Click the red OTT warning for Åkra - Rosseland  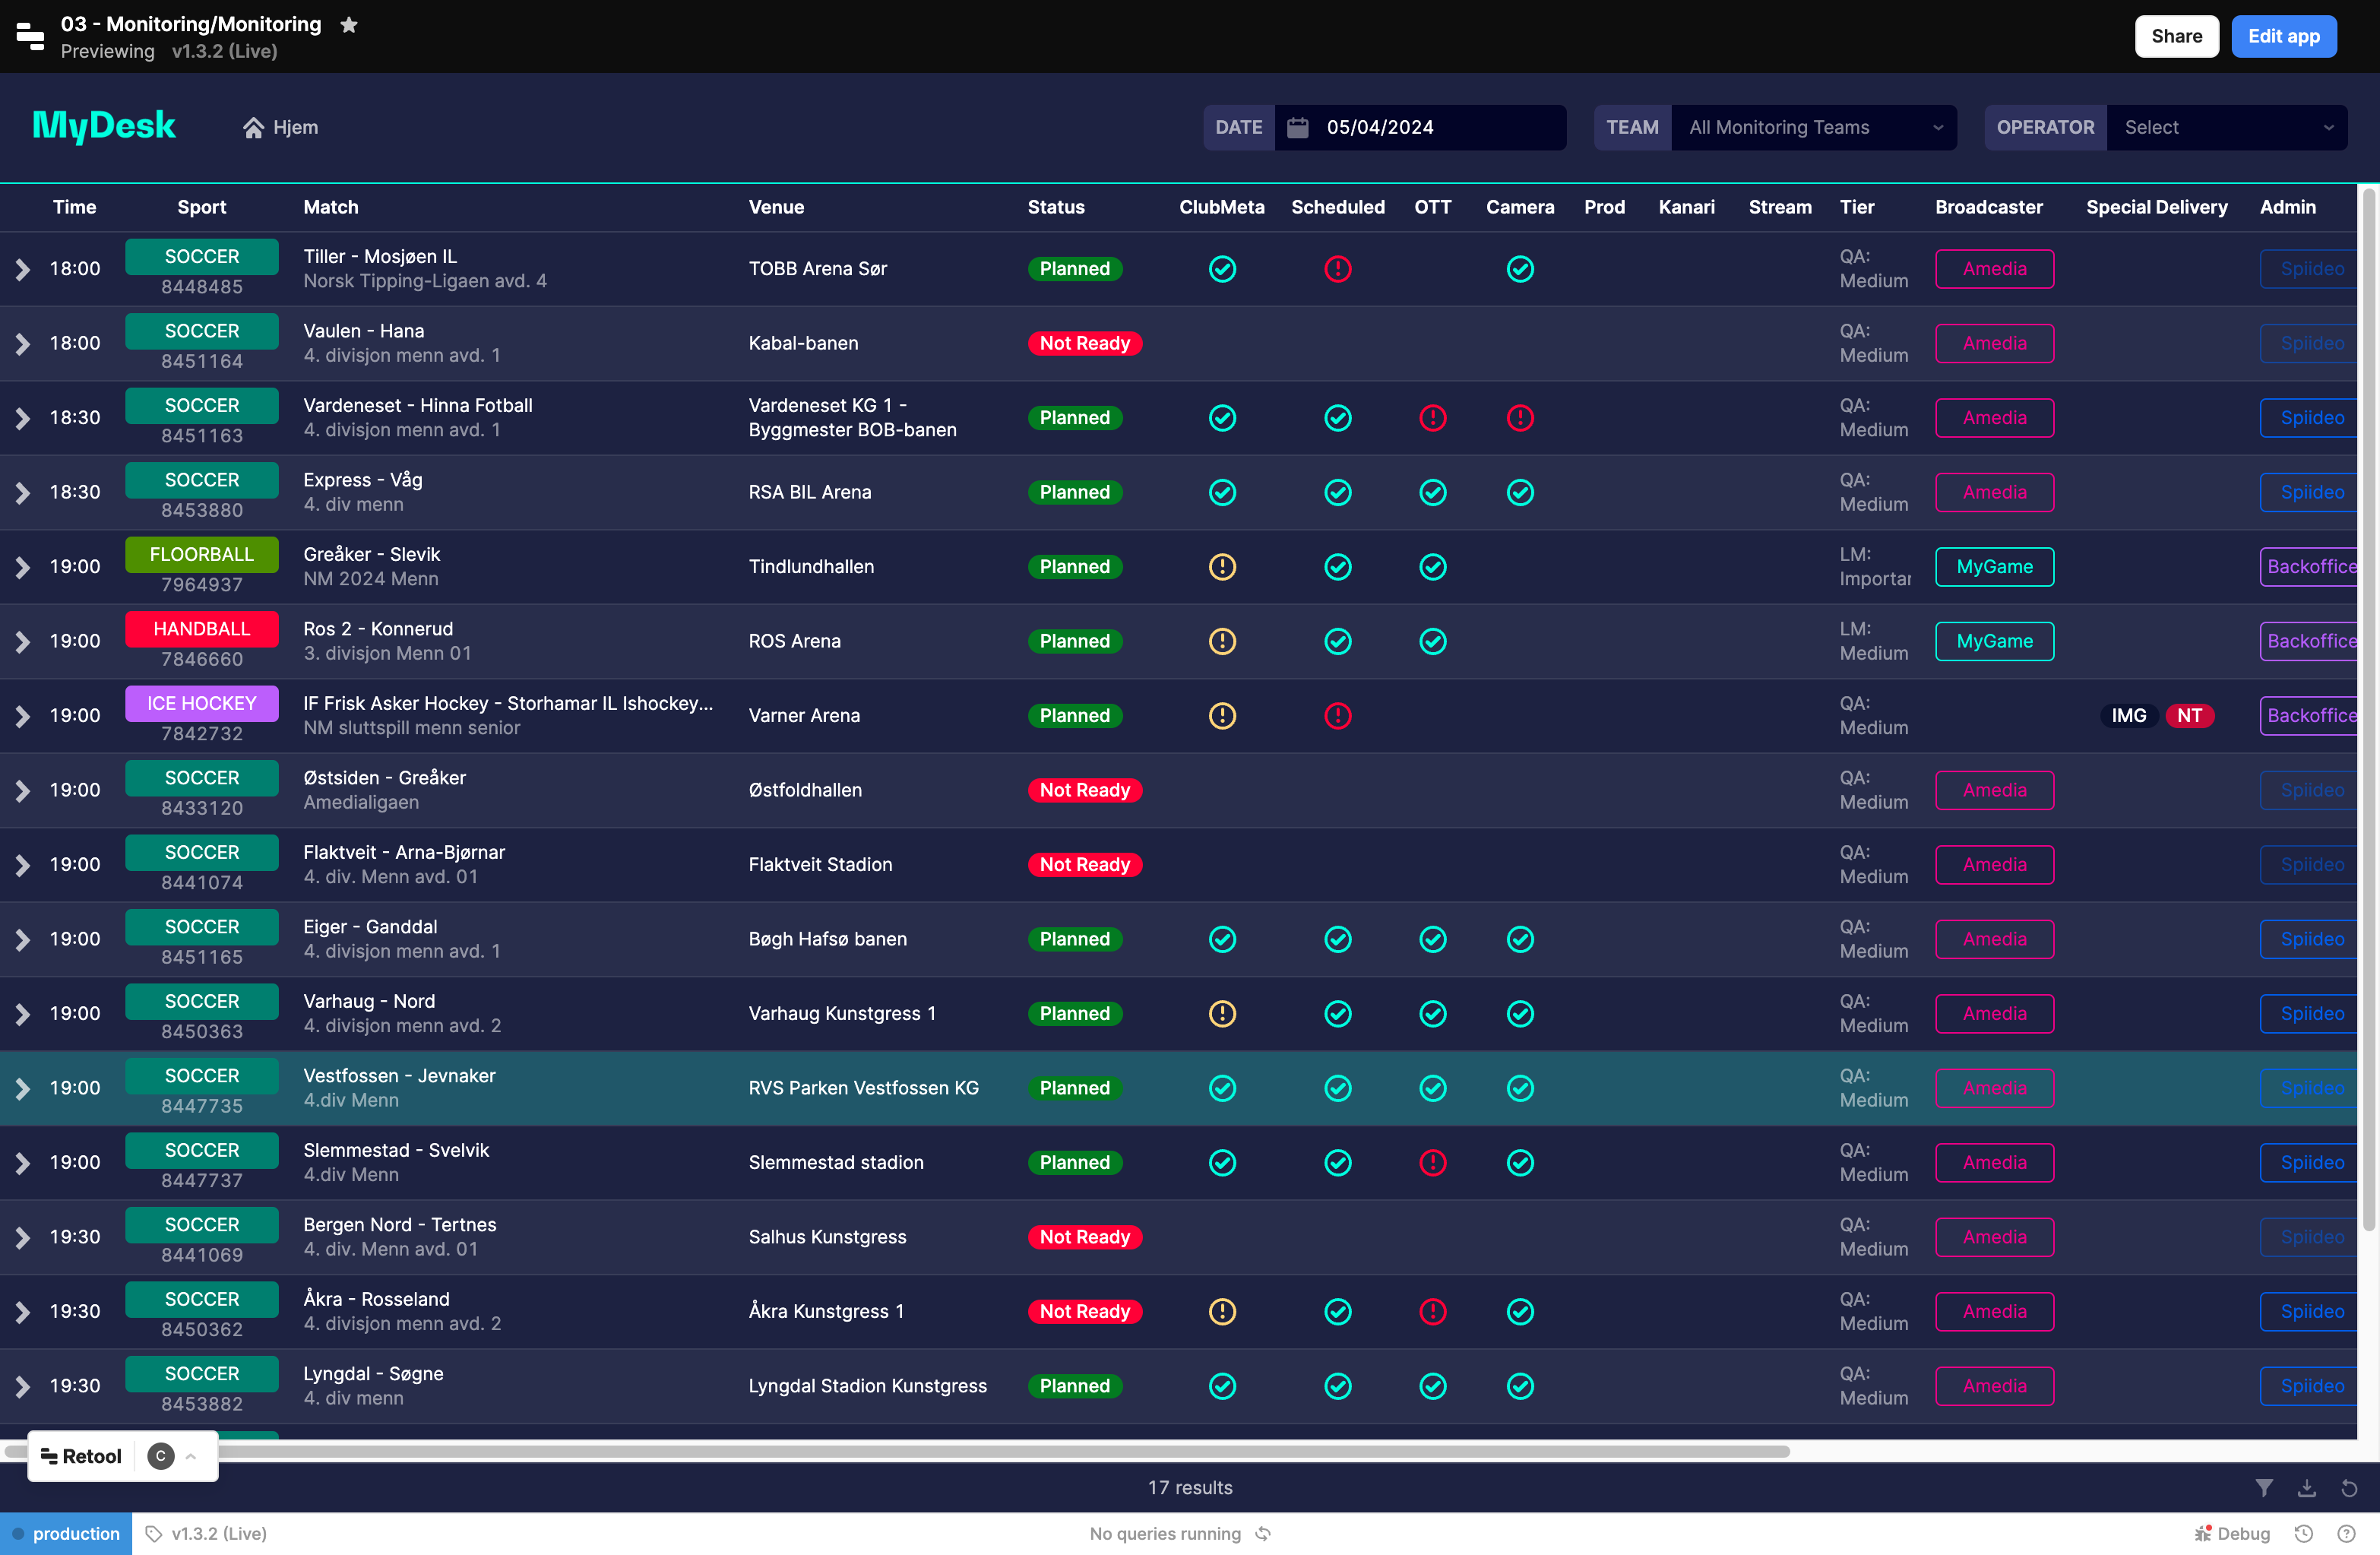(1432, 1312)
